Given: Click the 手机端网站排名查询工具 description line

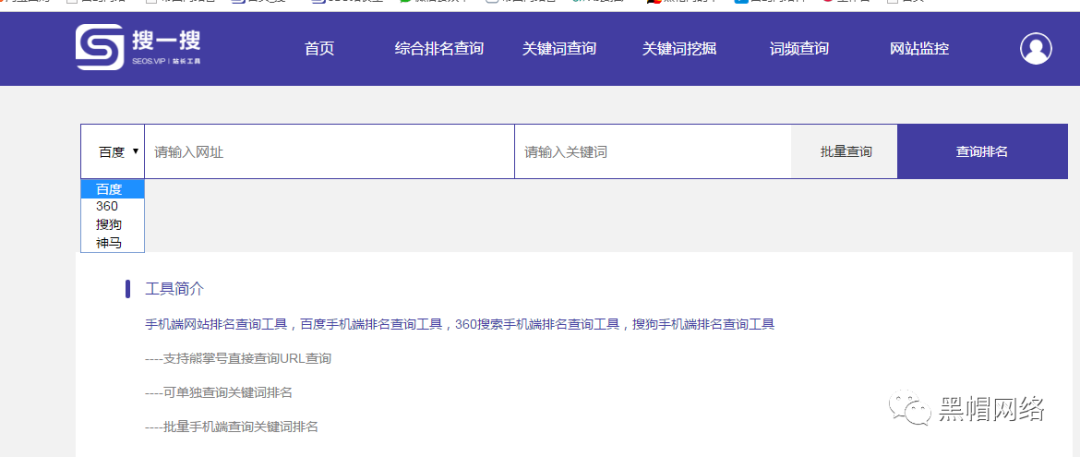Looking at the screenshot, I should click(460, 324).
